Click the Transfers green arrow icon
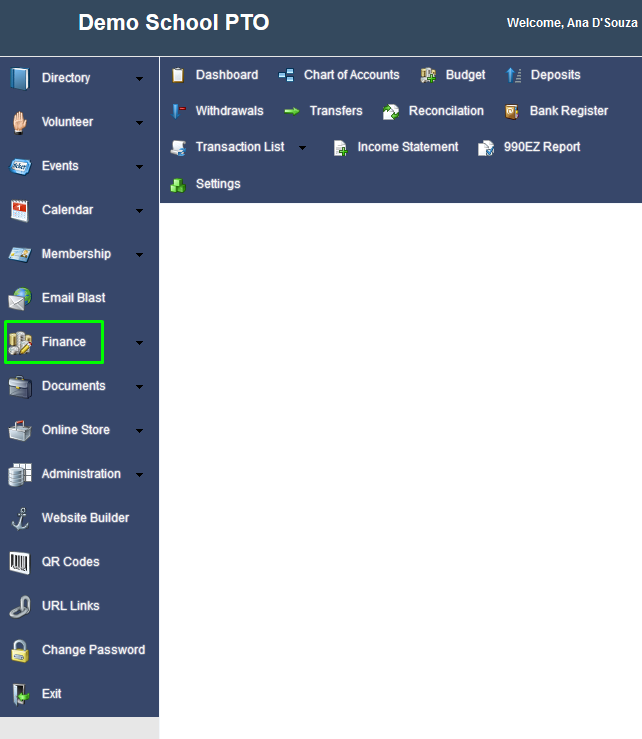The height and width of the screenshot is (739, 642). coord(292,111)
